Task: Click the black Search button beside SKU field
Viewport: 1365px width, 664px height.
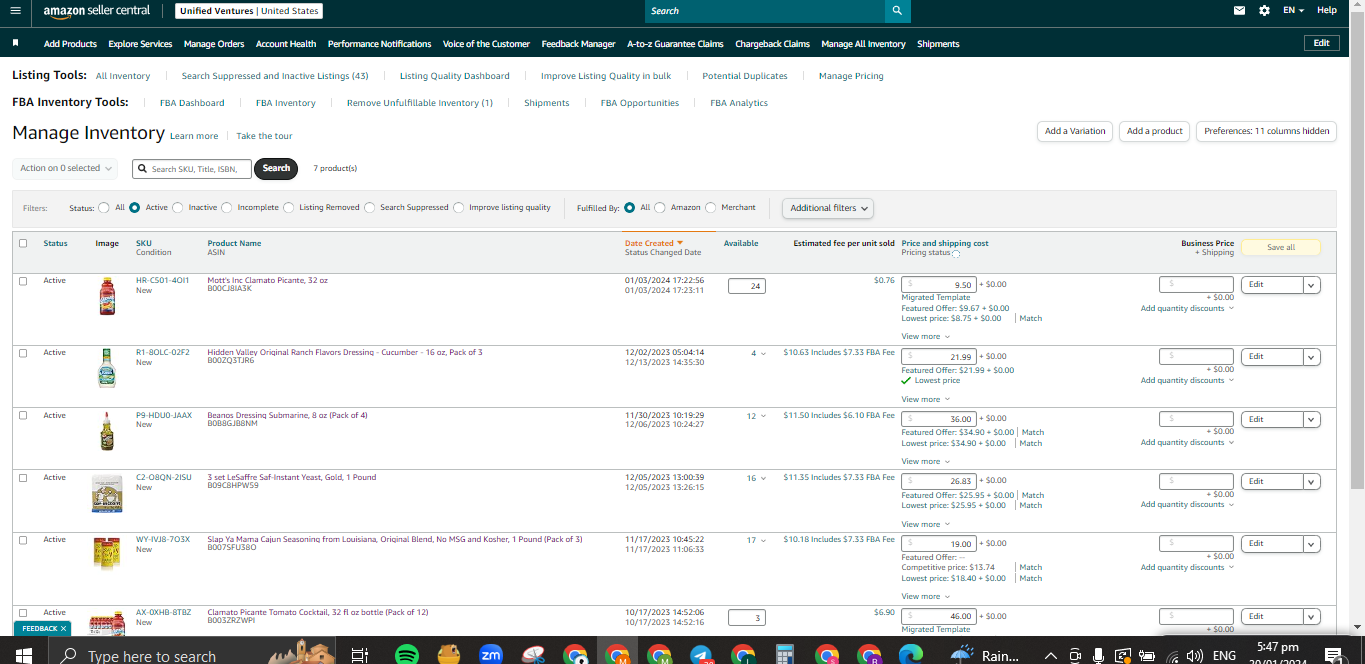Action: point(277,168)
